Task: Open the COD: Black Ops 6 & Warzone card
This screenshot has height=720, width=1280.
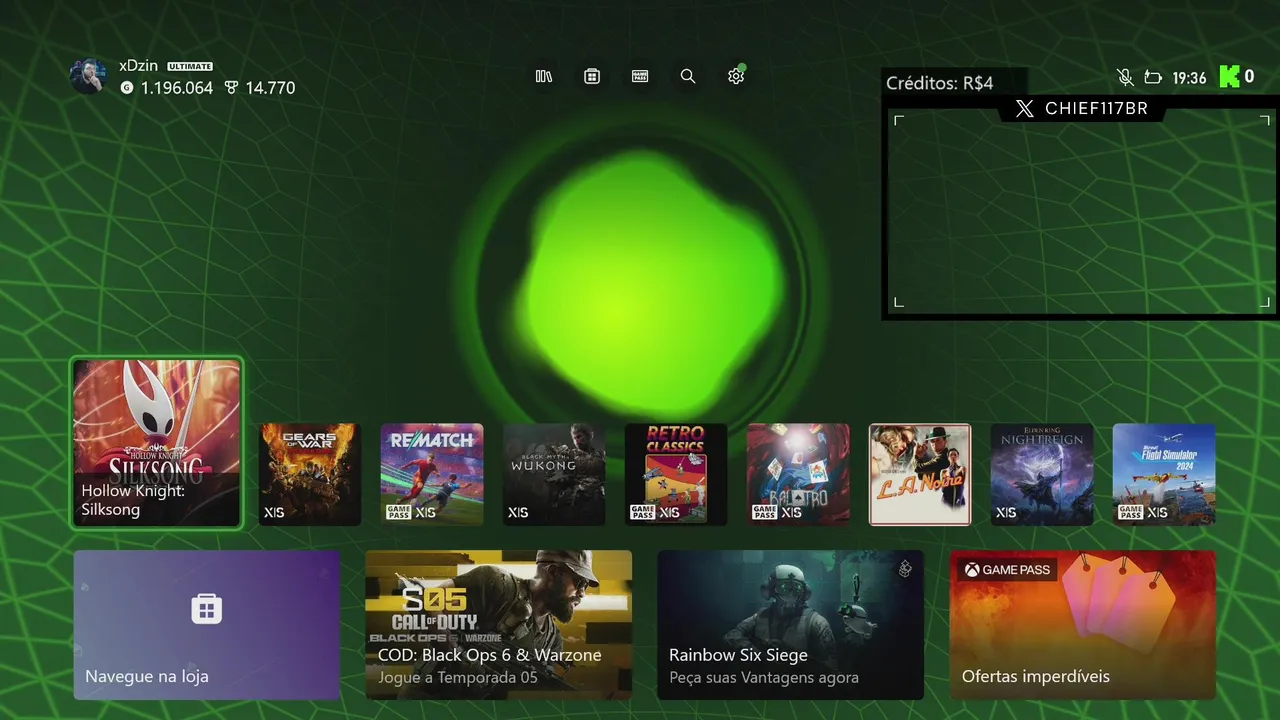Action: (499, 625)
